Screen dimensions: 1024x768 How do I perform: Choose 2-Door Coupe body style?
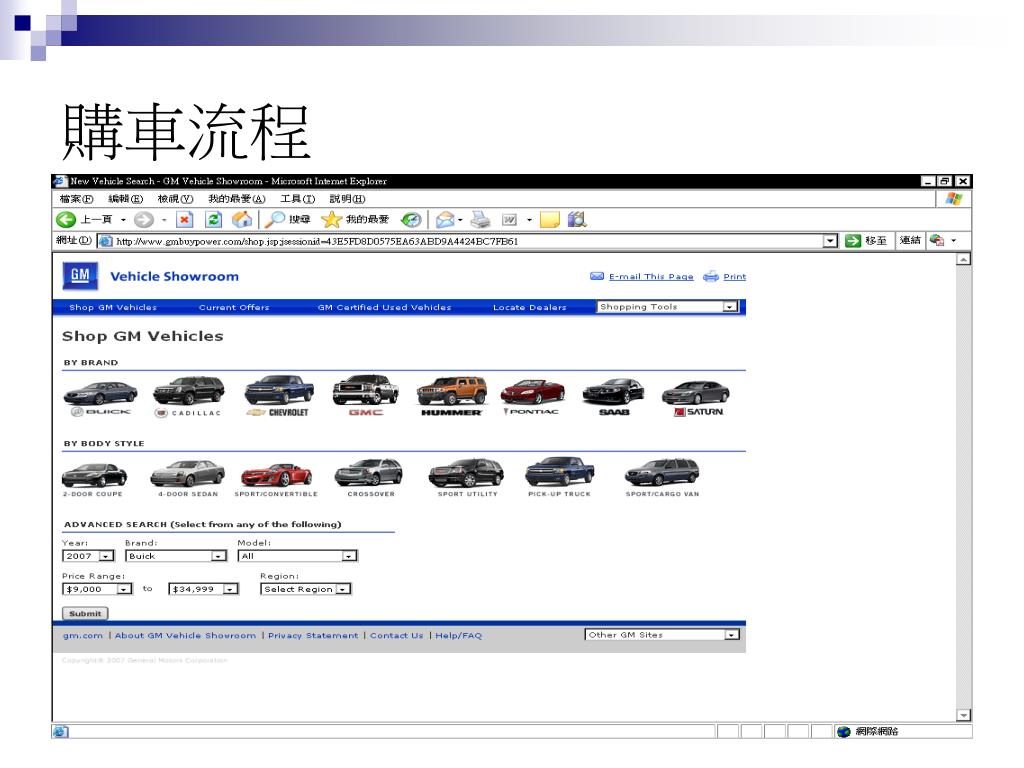94,480
